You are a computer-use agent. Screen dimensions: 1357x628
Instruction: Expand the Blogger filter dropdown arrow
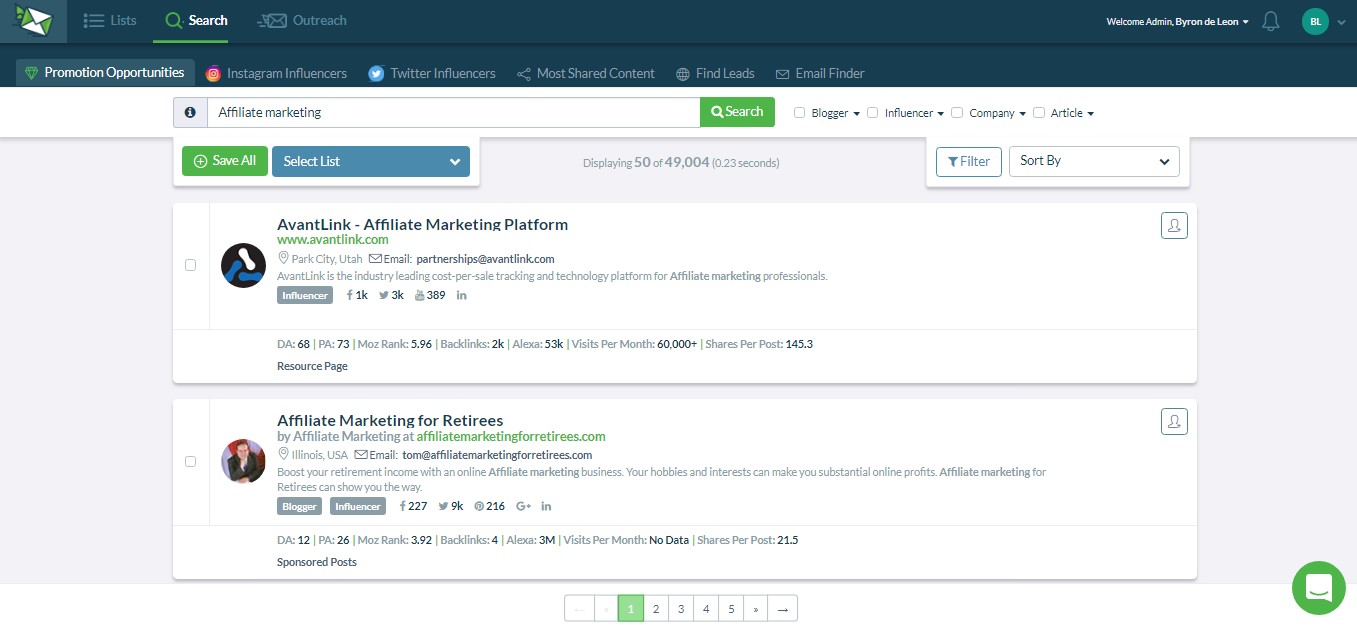857,114
